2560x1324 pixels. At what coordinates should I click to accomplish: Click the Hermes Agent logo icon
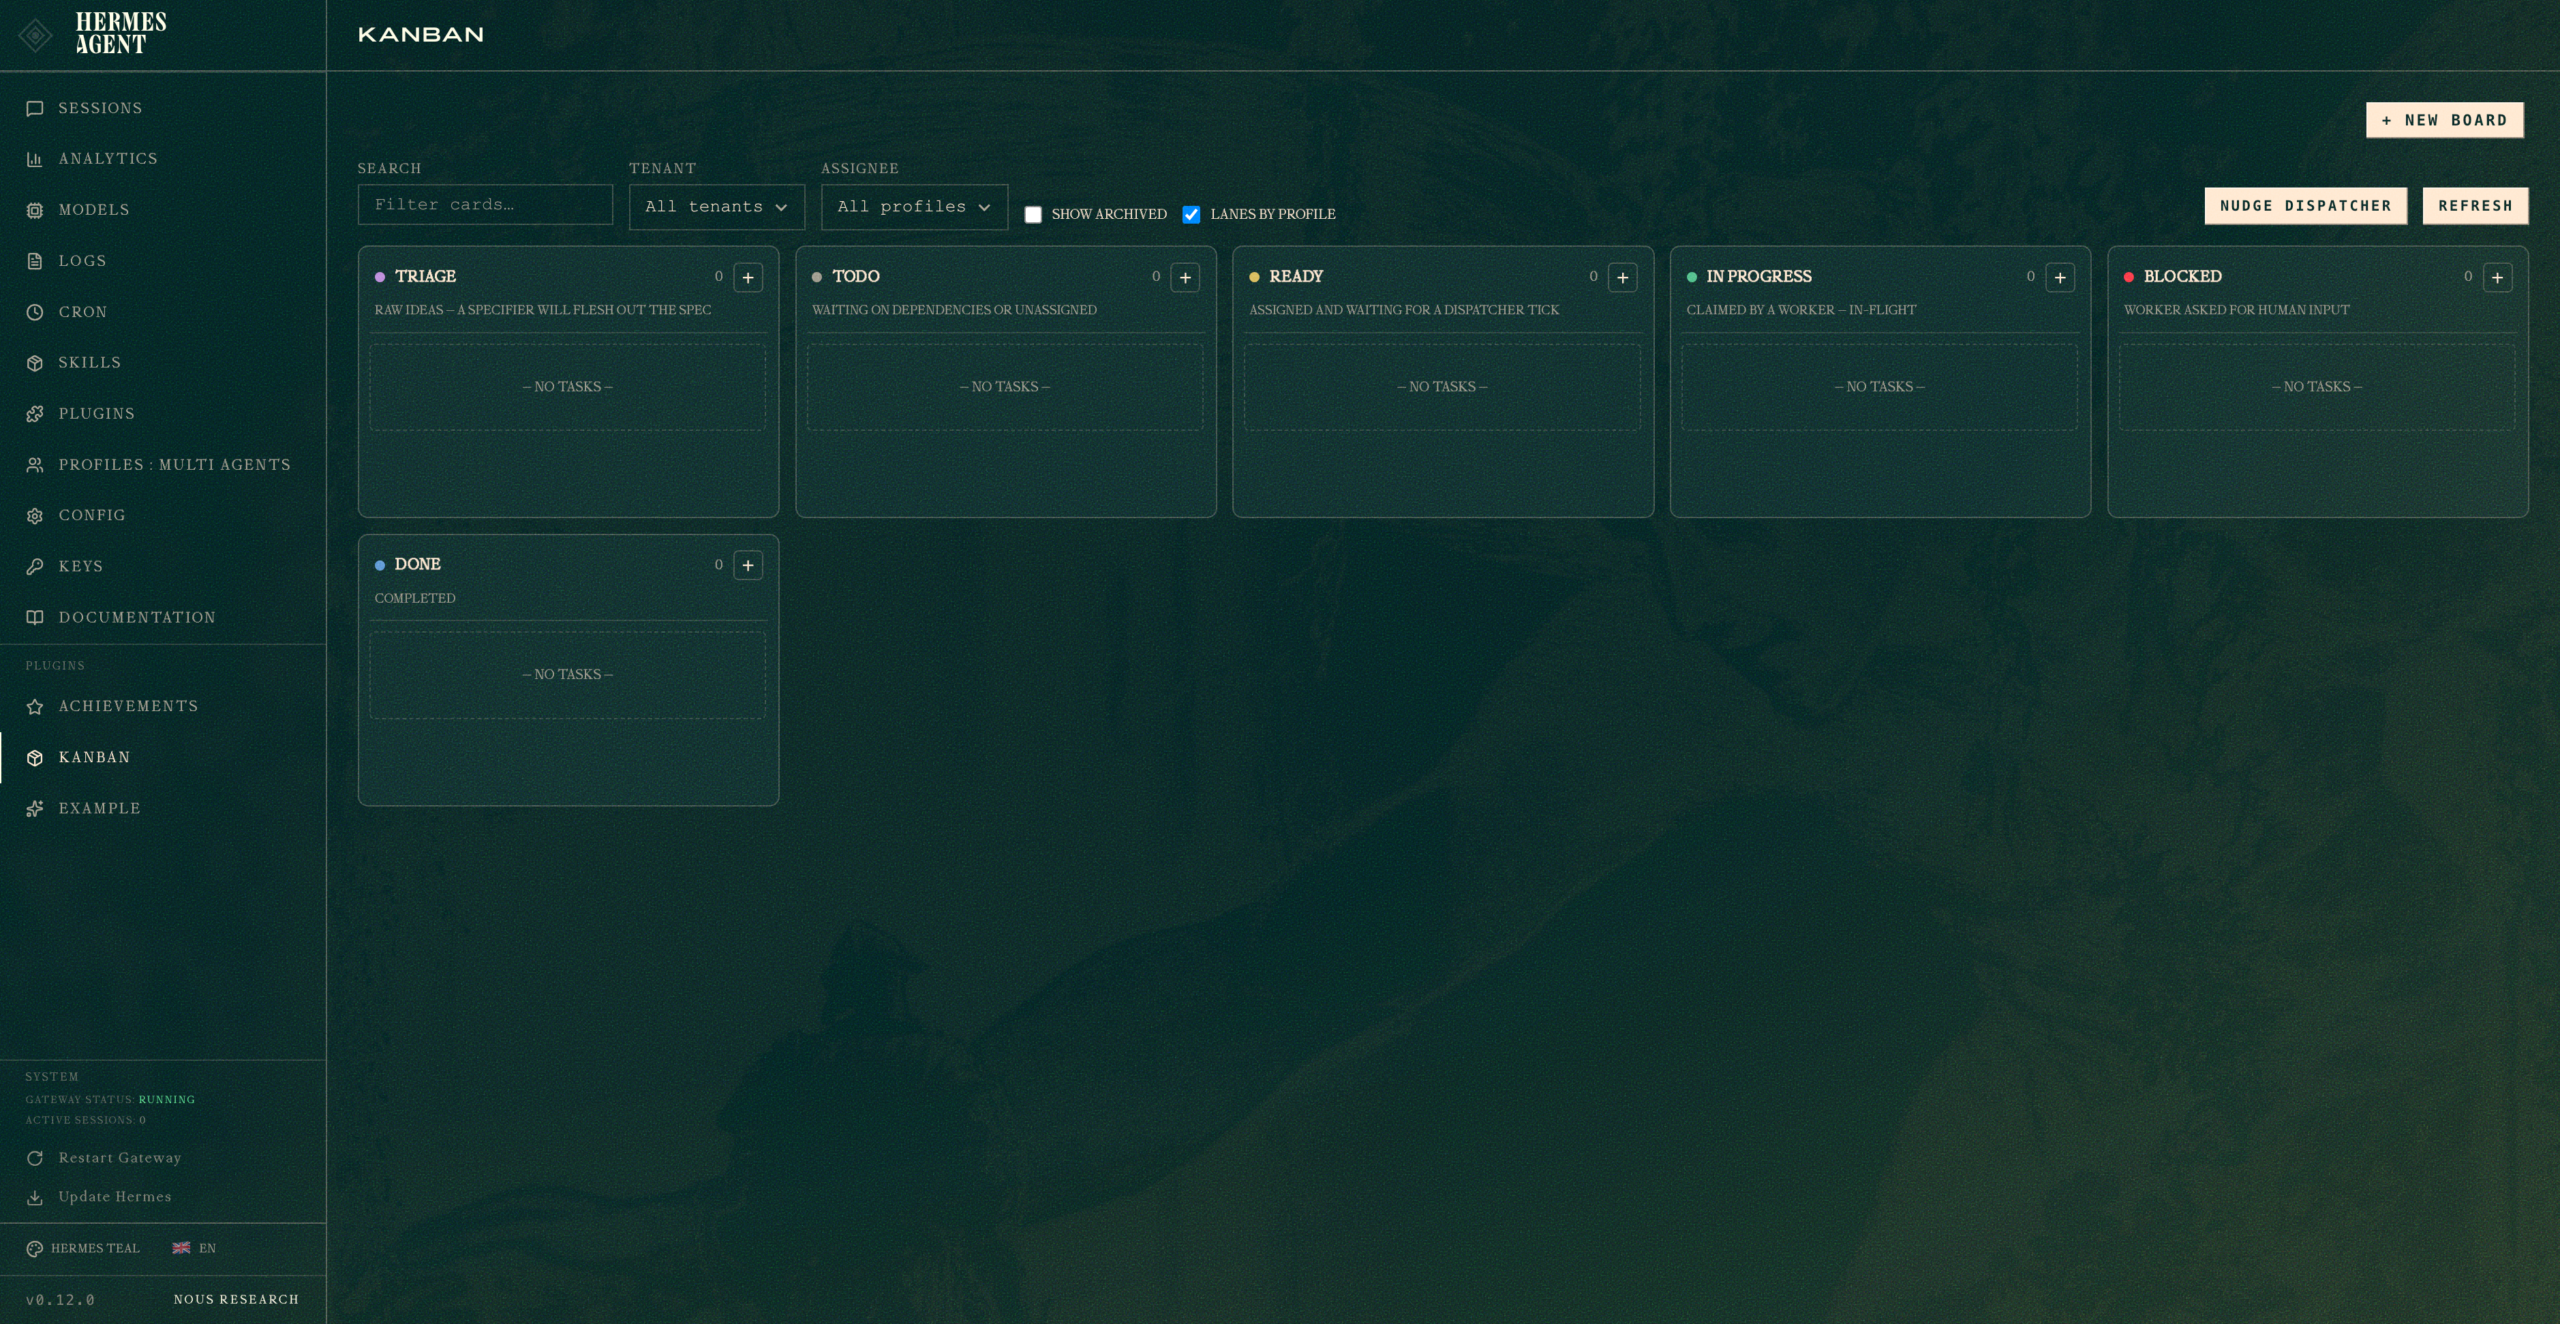point(35,36)
